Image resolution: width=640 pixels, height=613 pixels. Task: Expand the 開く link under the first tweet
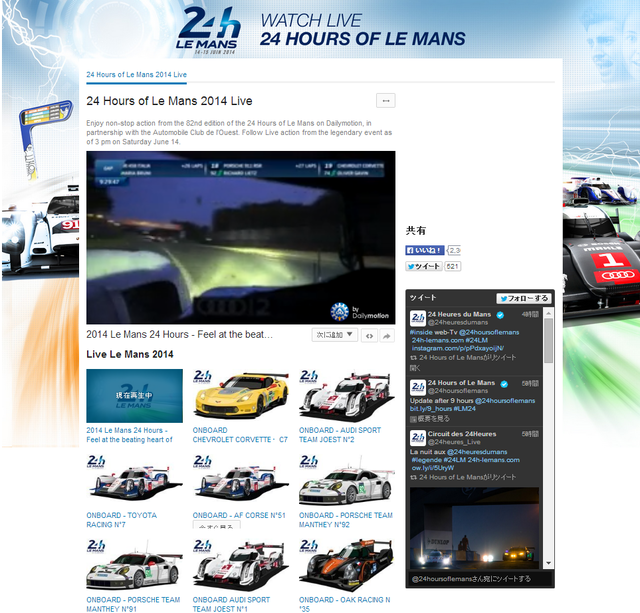coord(415,368)
